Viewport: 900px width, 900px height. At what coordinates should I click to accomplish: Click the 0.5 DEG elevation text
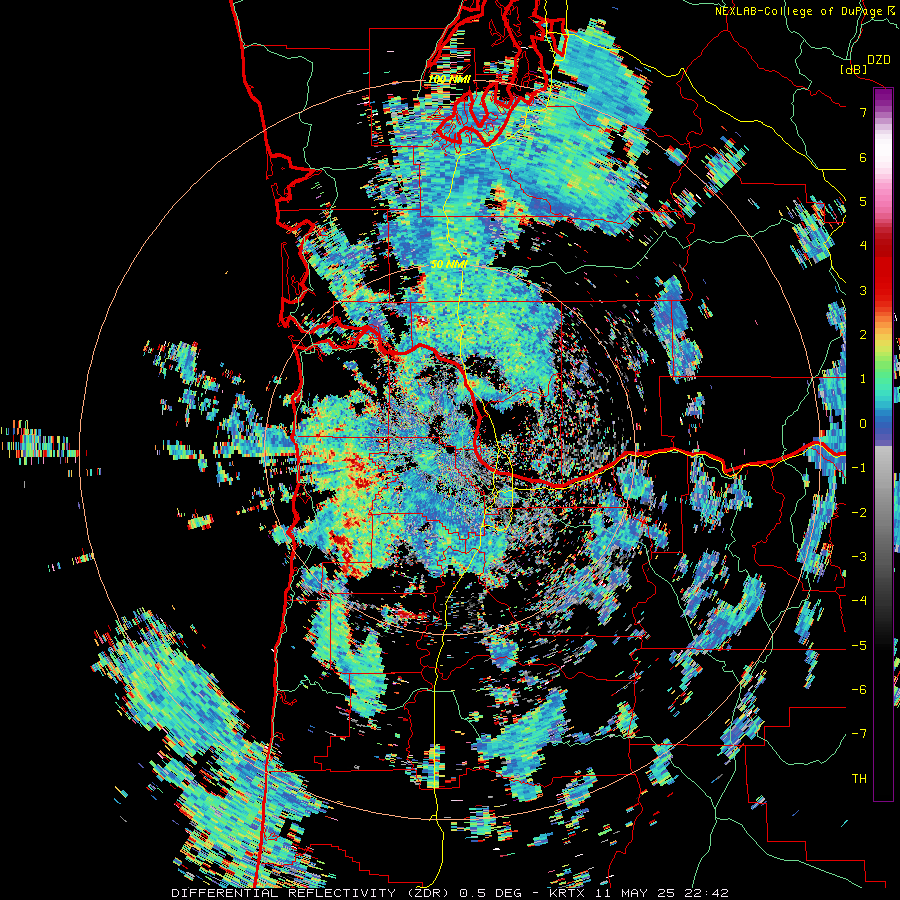[490, 893]
